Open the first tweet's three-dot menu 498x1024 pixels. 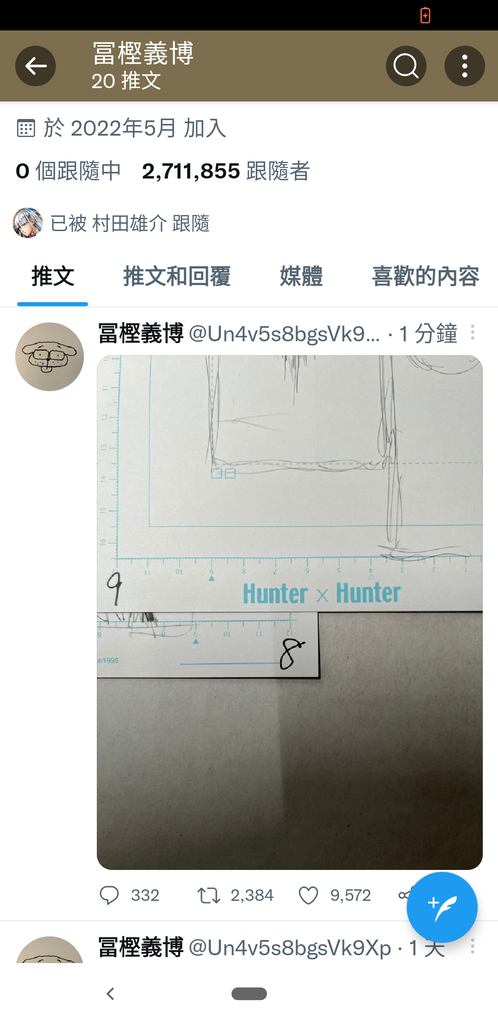coord(473,333)
